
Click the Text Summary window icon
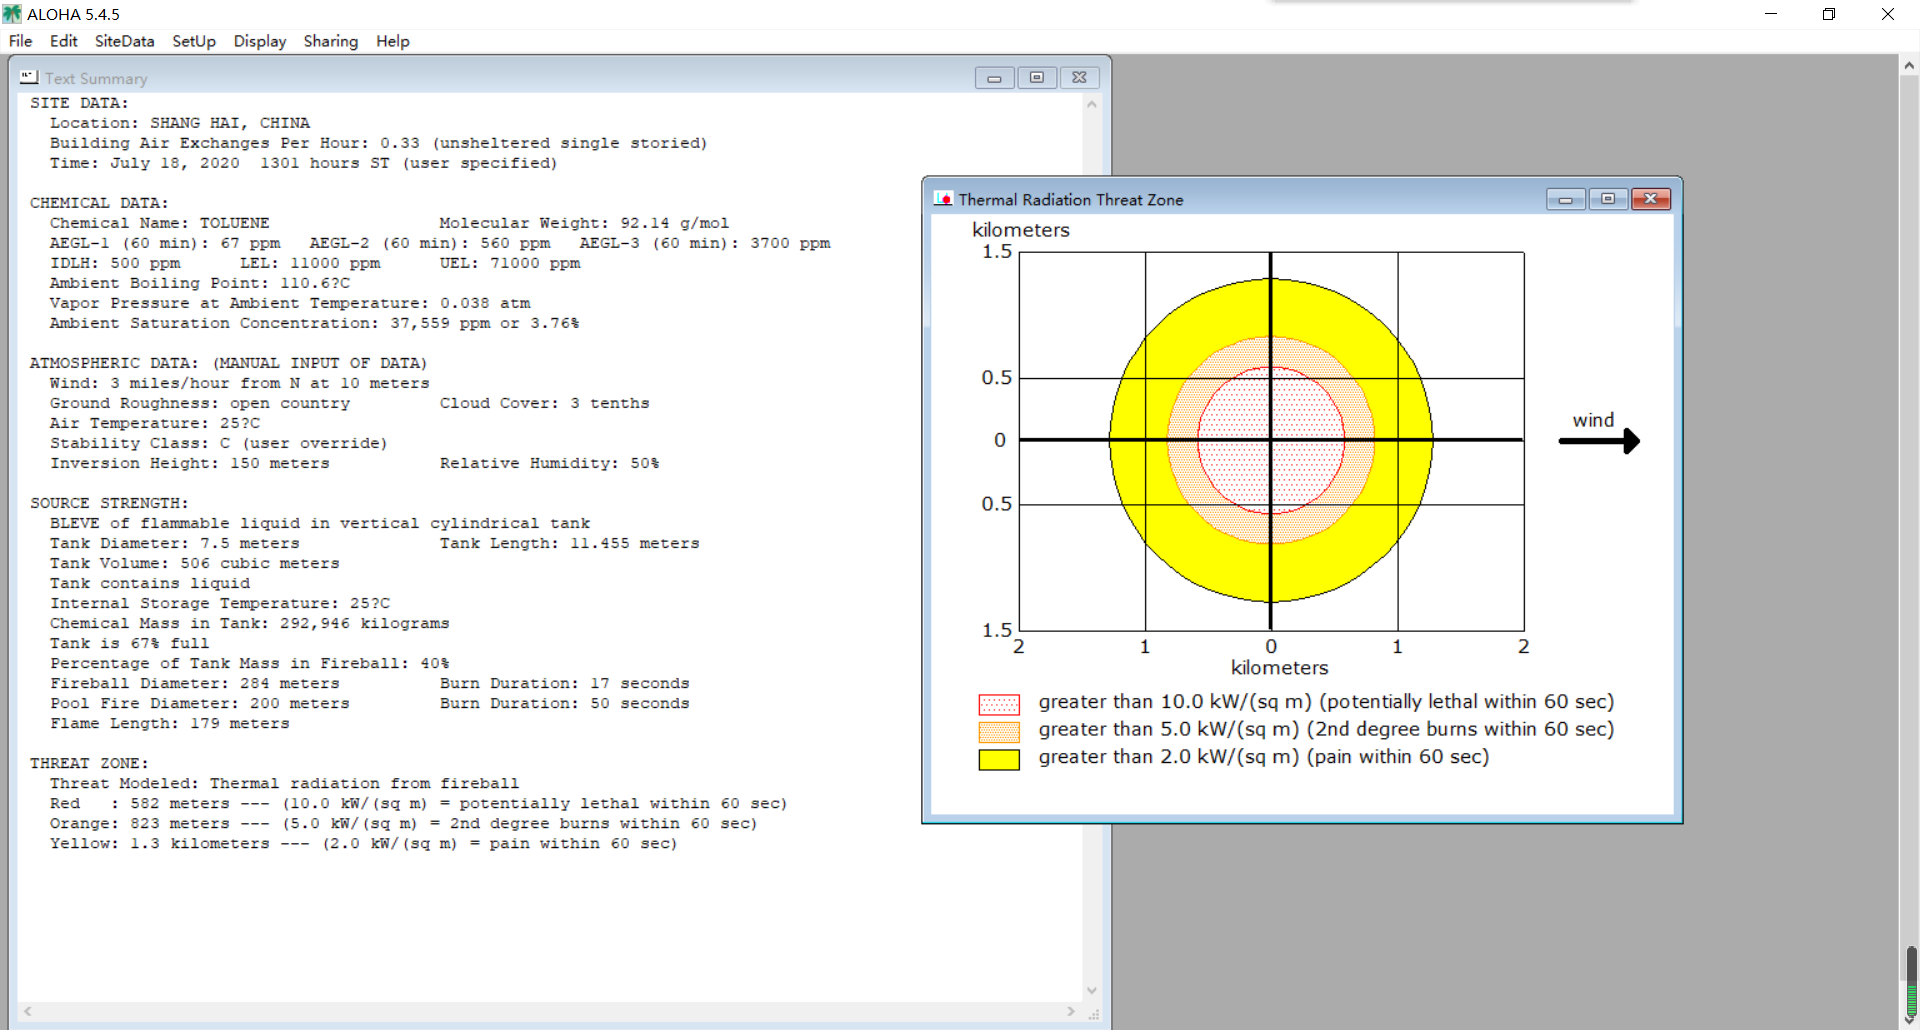point(29,77)
